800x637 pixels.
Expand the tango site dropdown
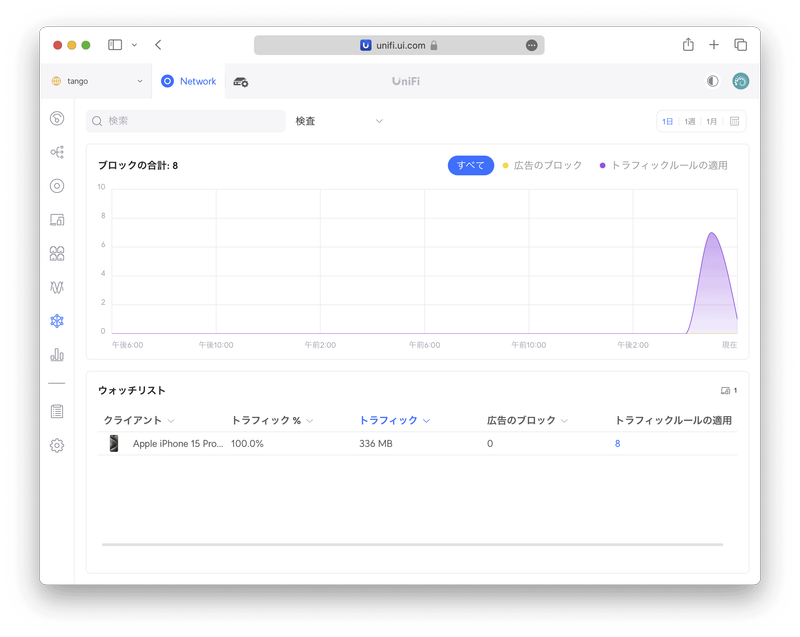tap(97, 81)
